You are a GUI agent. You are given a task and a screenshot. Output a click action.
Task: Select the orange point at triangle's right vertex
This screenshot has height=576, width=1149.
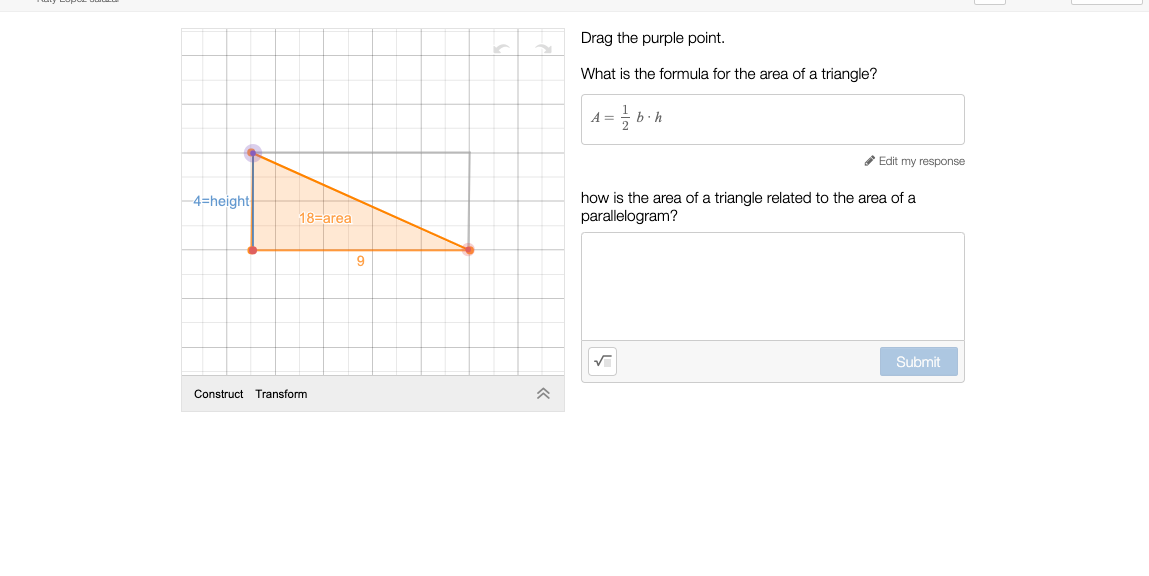(x=469, y=250)
